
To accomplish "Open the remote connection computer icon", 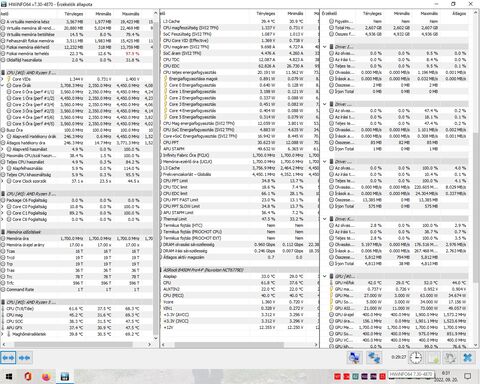I will click(354, 358).
